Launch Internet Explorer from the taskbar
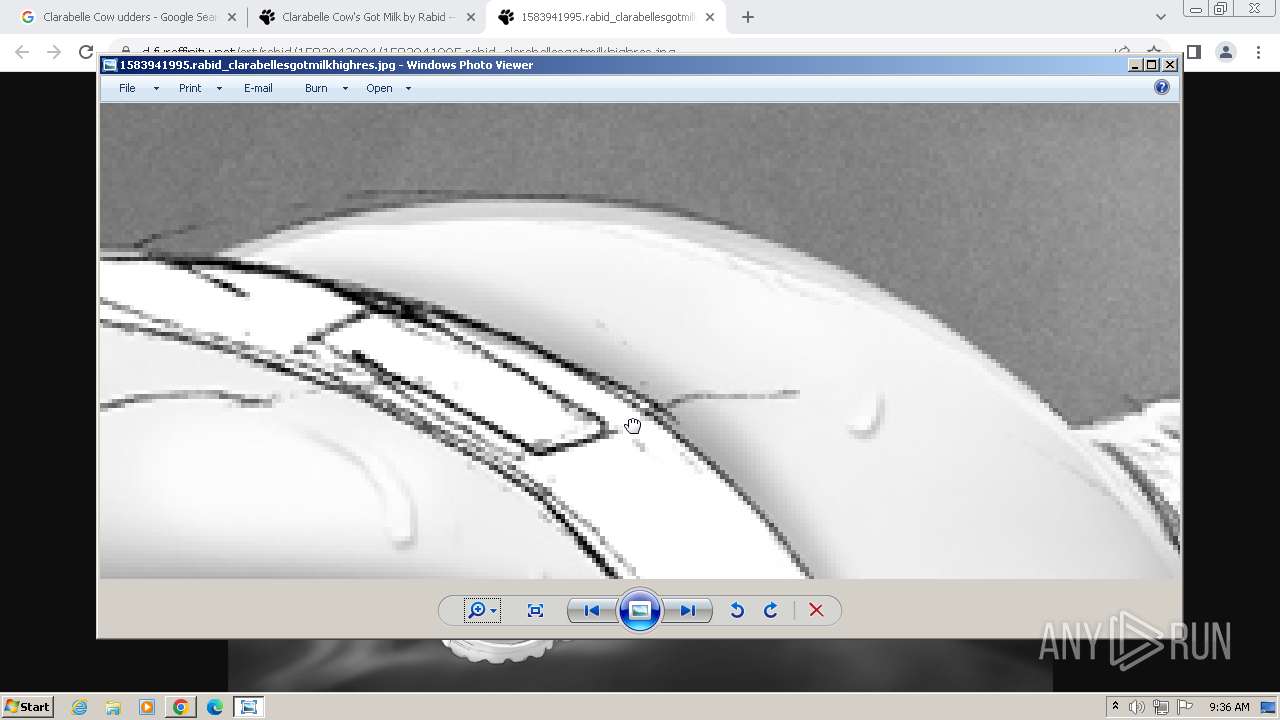Screen dimensions: 1280x720 tap(79, 707)
